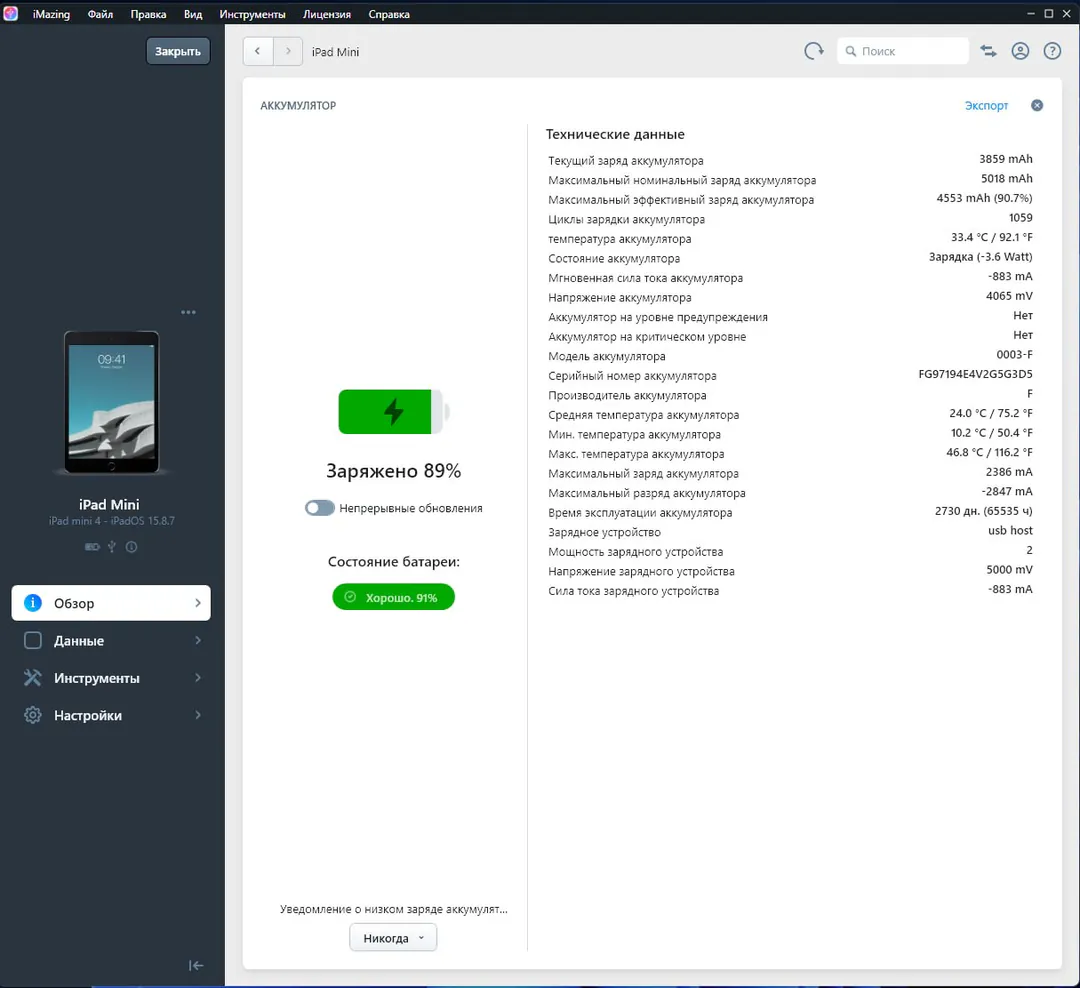Screen dimensions: 1080x988
Task: Open the Правка menu
Action: (x=148, y=14)
